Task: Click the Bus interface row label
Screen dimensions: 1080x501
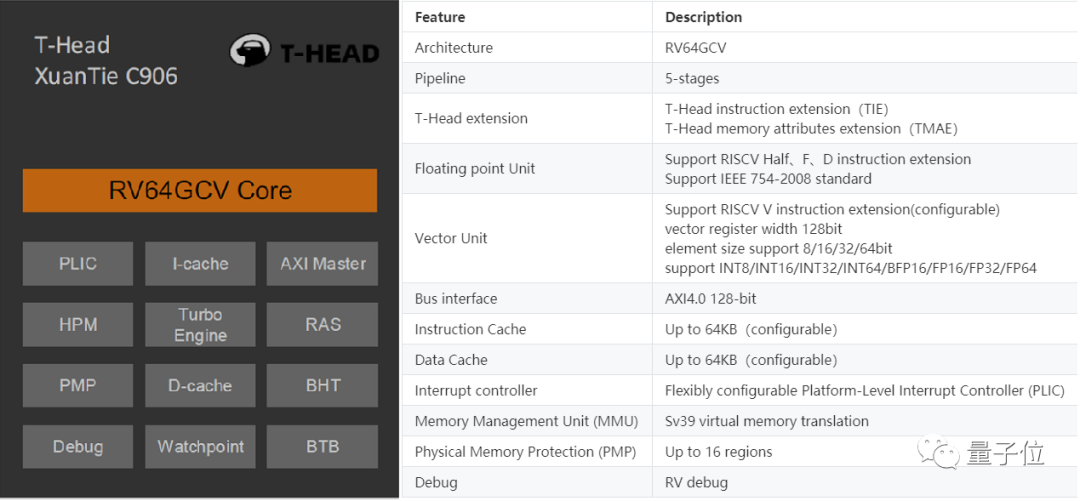Action: pyautogui.click(x=455, y=299)
